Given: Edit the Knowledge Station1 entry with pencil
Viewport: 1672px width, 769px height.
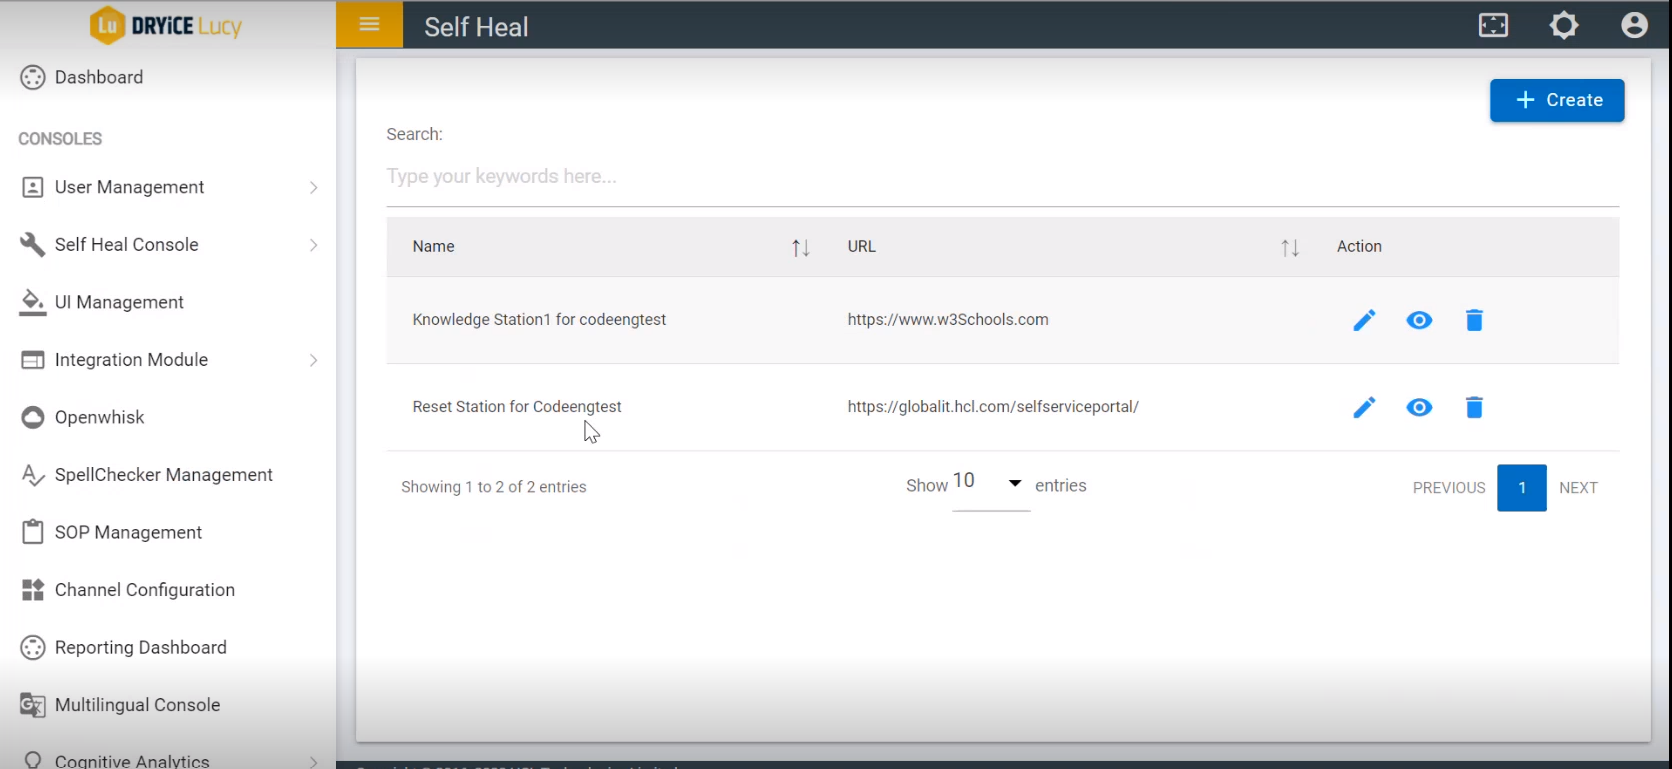Looking at the screenshot, I should 1364,320.
